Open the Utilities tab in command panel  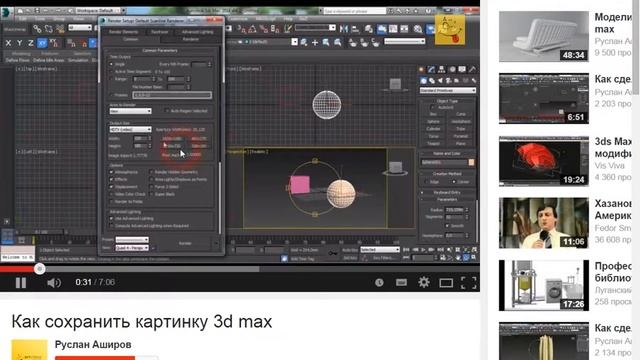(472, 69)
